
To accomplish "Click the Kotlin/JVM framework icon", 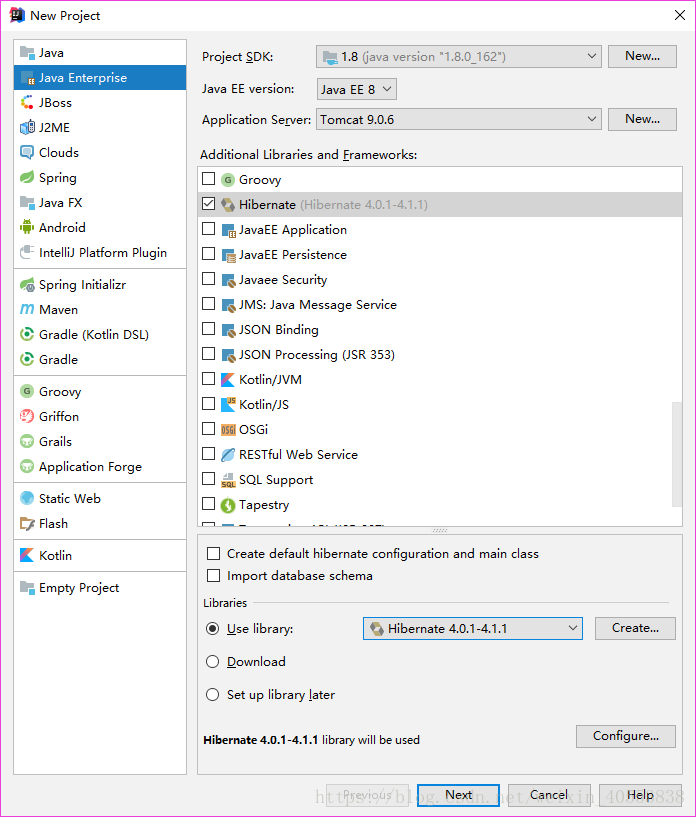I will pyautogui.click(x=228, y=380).
